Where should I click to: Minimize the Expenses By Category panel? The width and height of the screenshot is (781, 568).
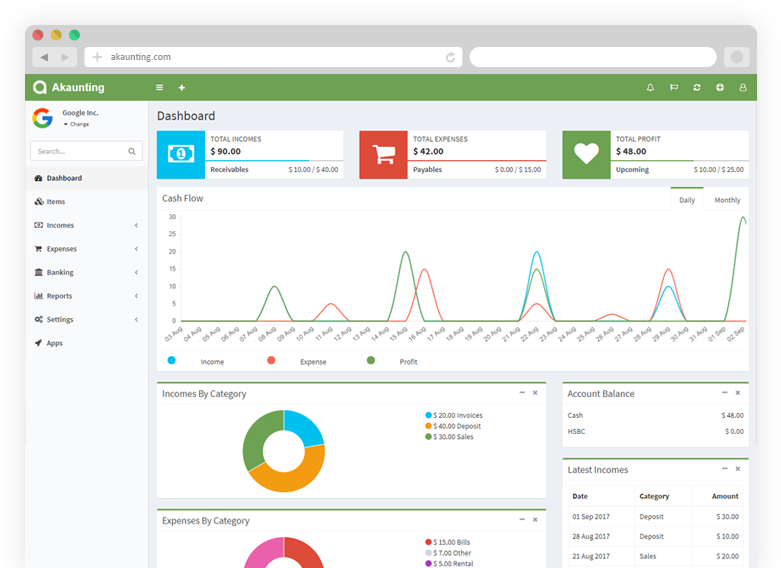pos(522,519)
